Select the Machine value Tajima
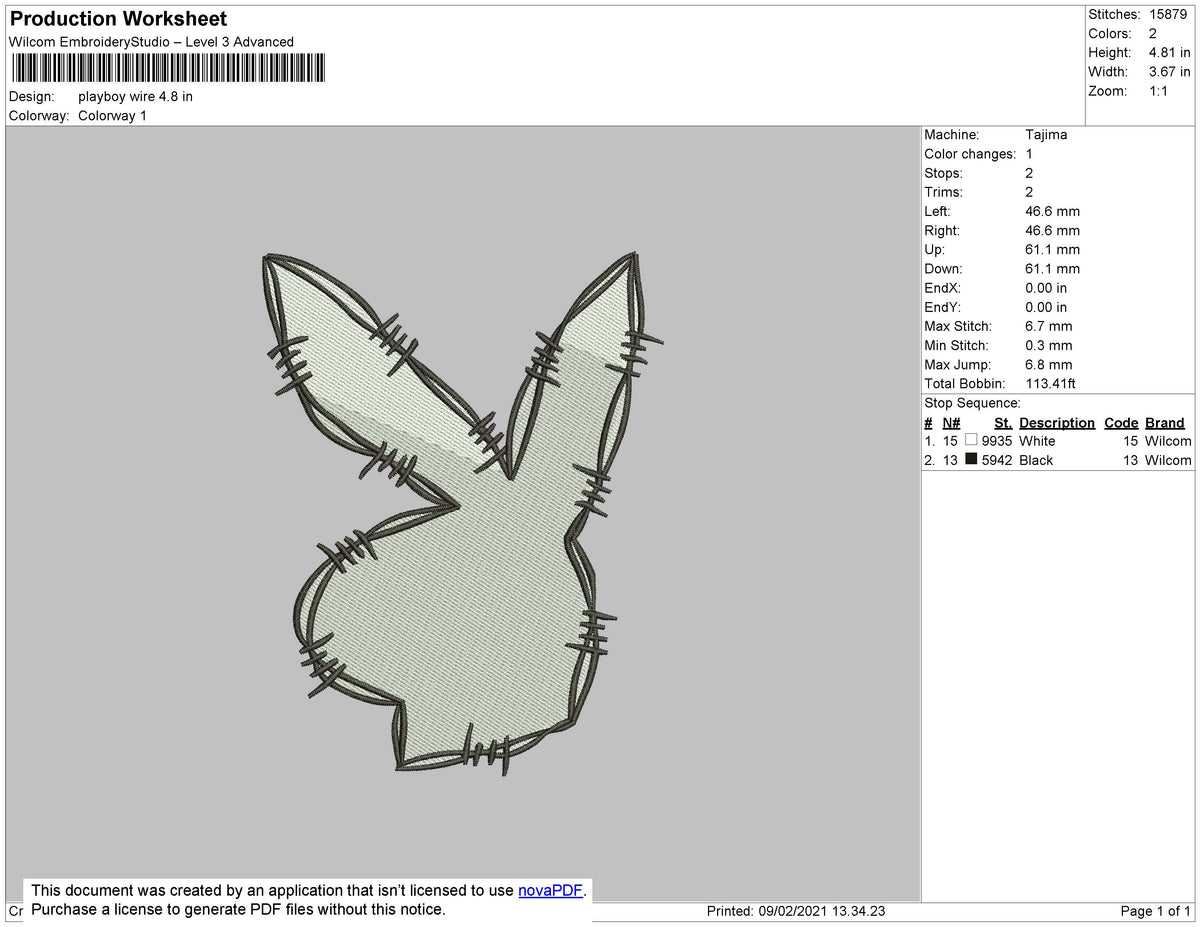The image size is (1200, 927). (1046, 135)
